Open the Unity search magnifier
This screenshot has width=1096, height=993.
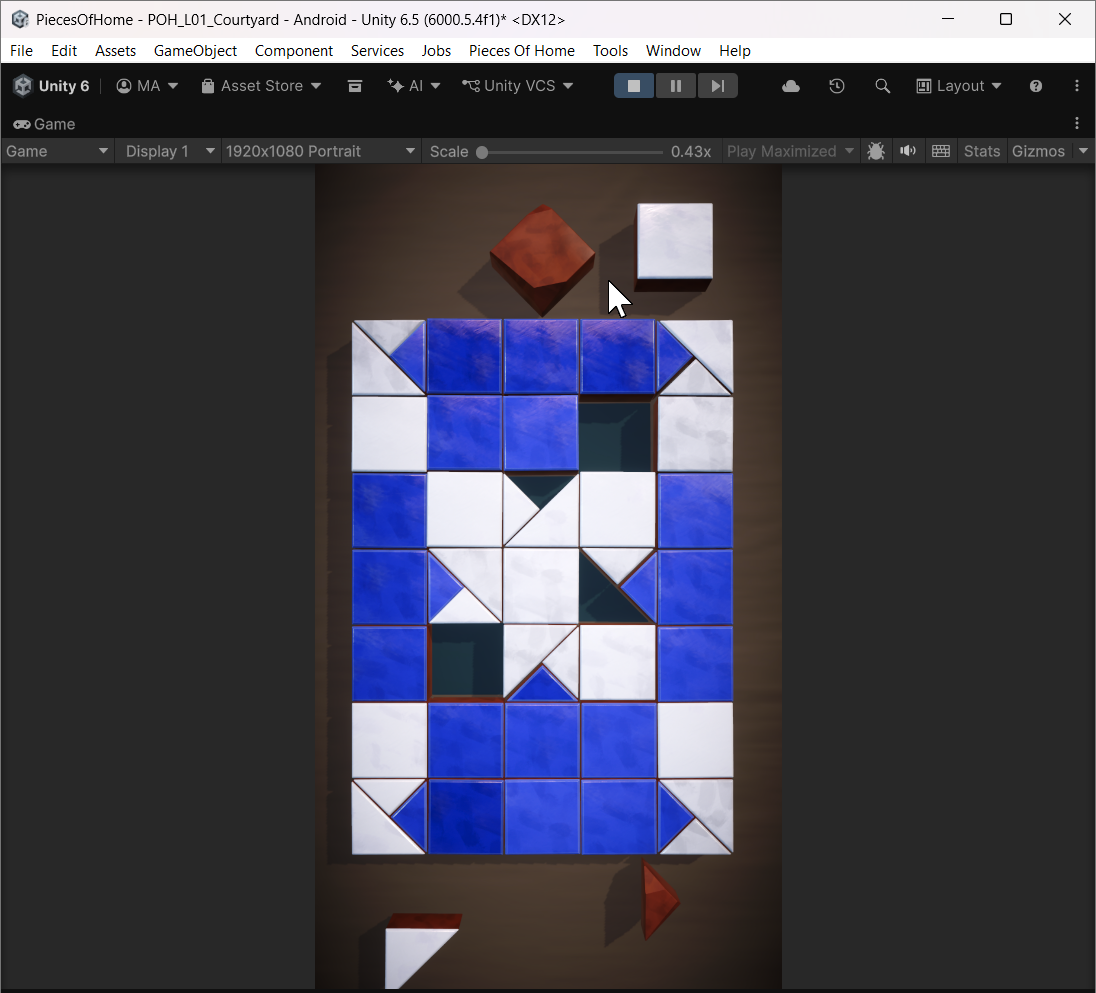click(x=882, y=86)
